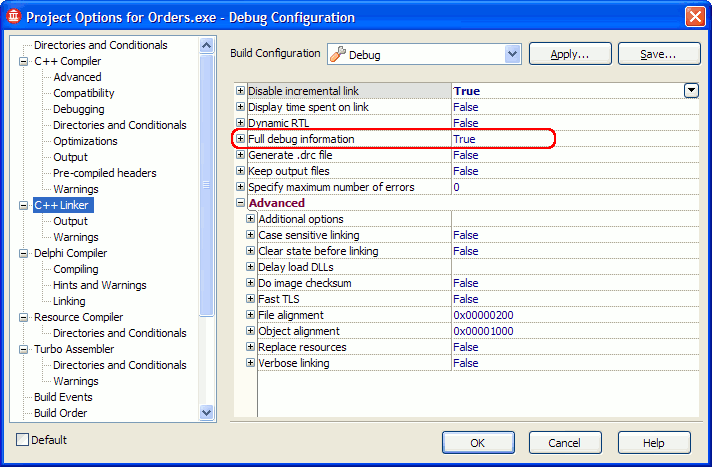Click the Help button
The image size is (712, 467).
(x=653, y=443)
